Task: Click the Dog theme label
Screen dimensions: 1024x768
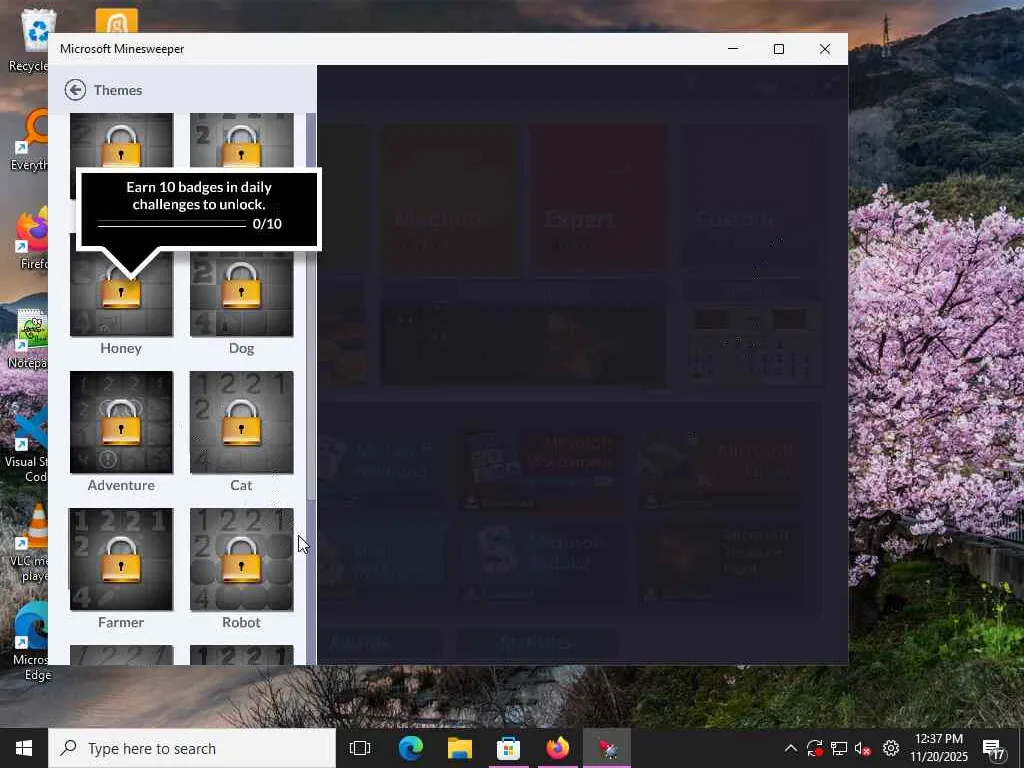Action: tap(241, 348)
